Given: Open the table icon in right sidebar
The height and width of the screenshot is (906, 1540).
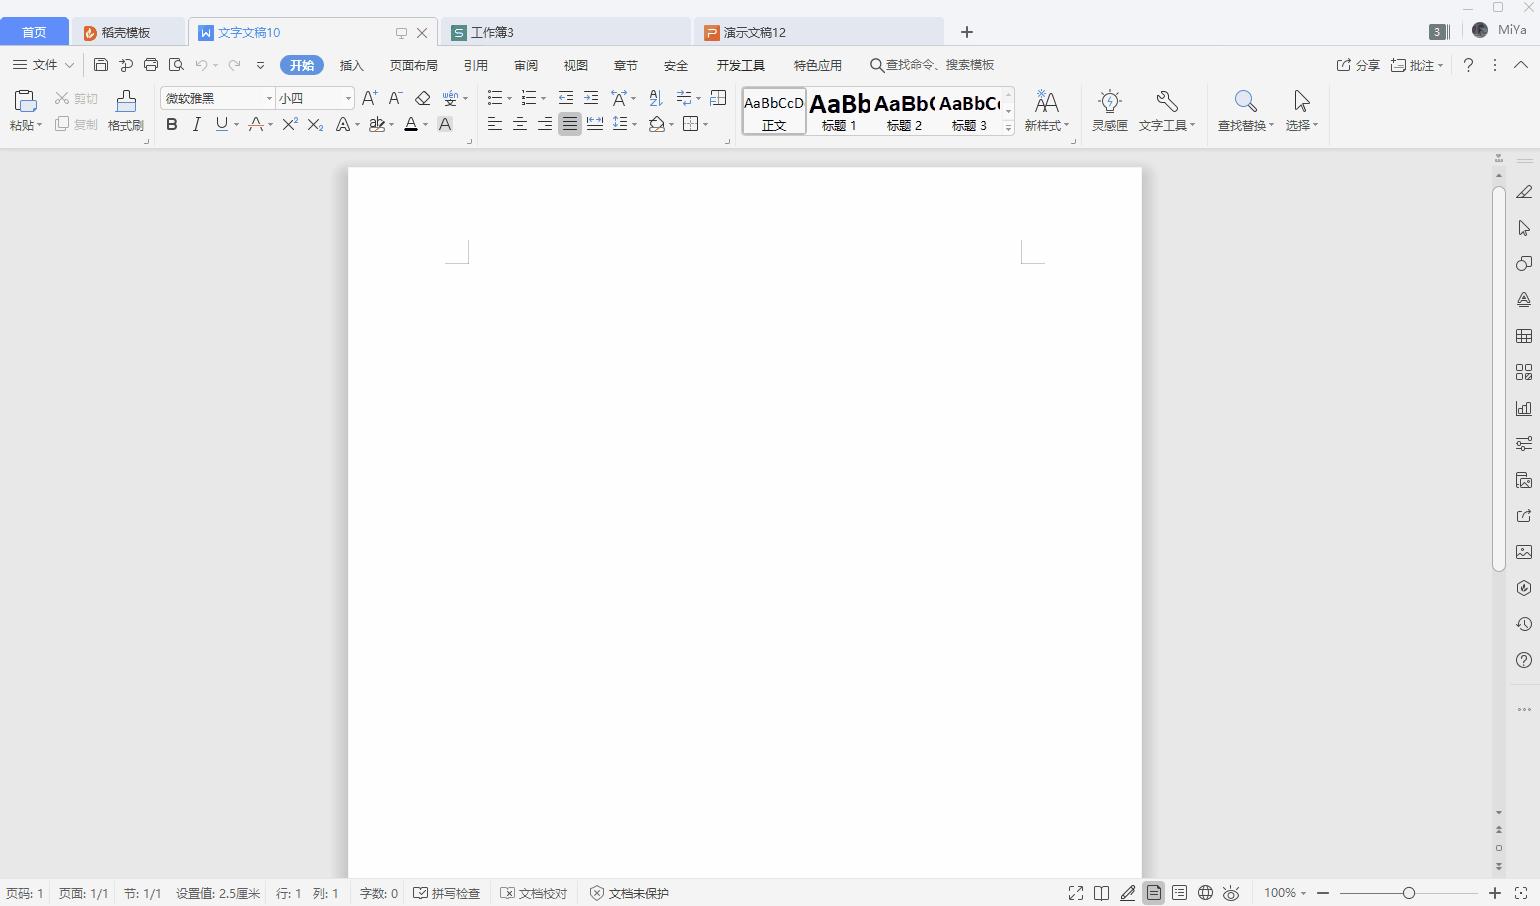Looking at the screenshot, I should click(x=1523, y=336).
